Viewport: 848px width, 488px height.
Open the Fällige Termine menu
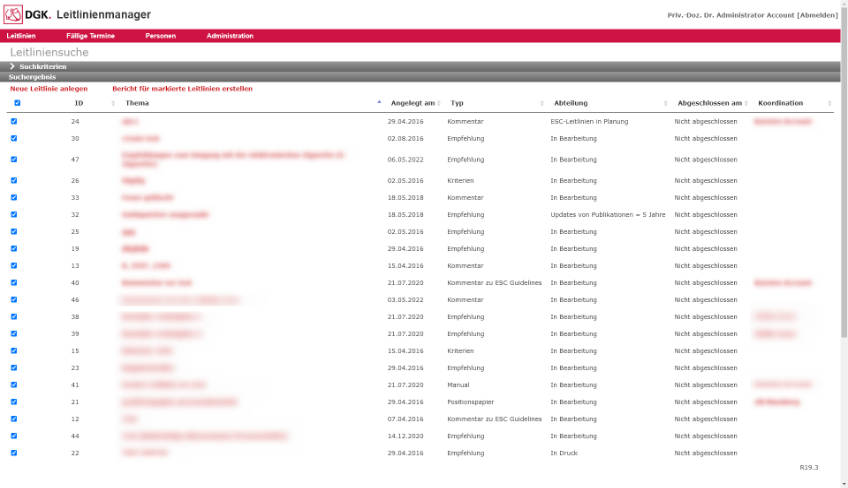click(90, 36)
